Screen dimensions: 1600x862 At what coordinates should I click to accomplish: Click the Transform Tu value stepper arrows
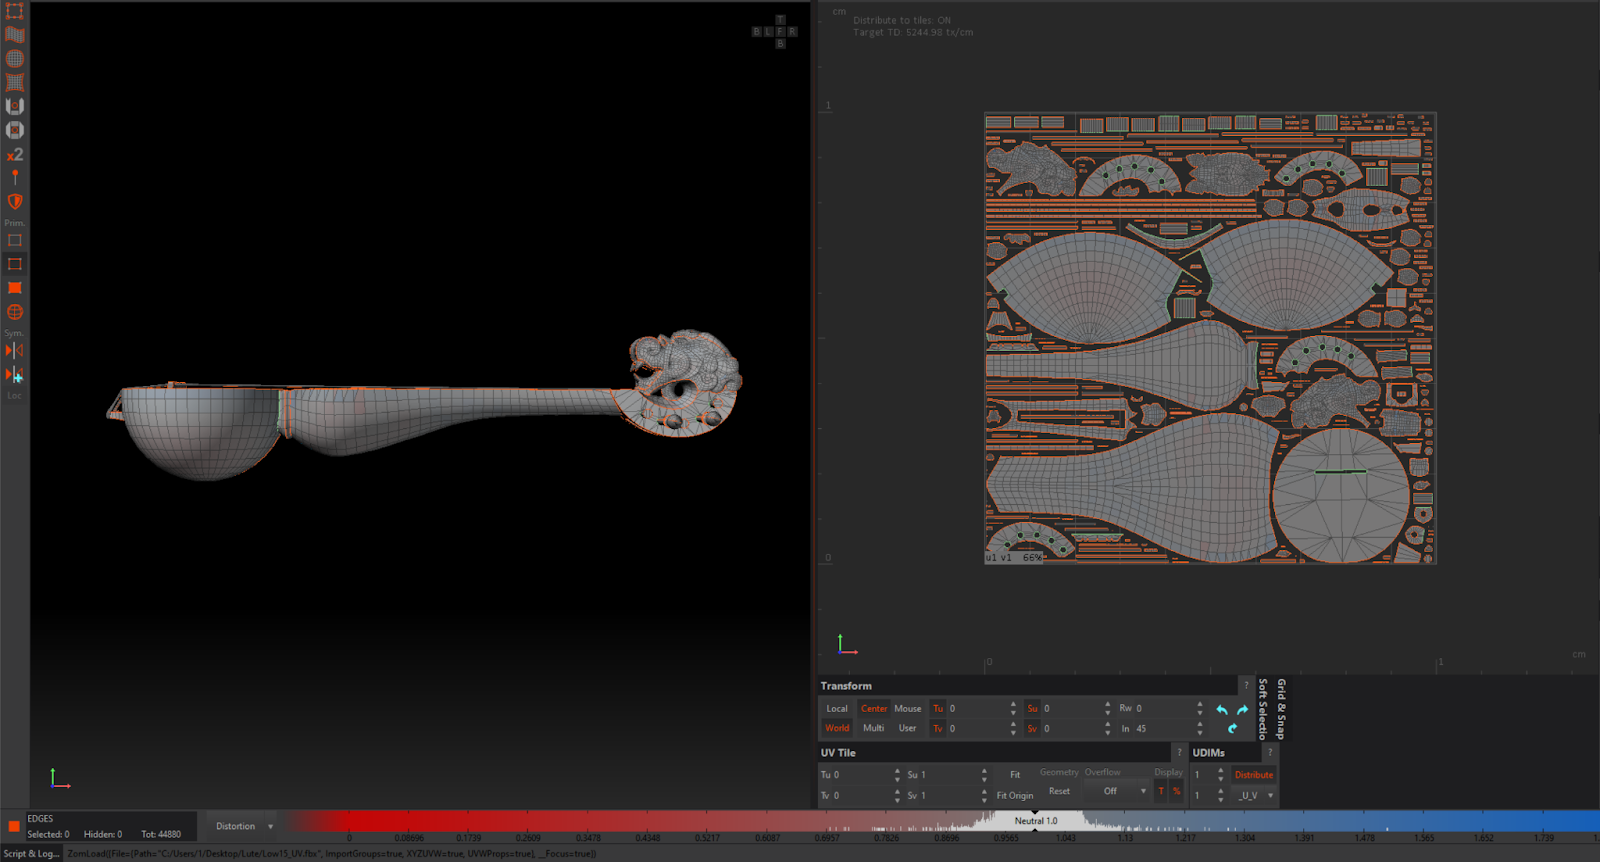tap(1013, 709)
